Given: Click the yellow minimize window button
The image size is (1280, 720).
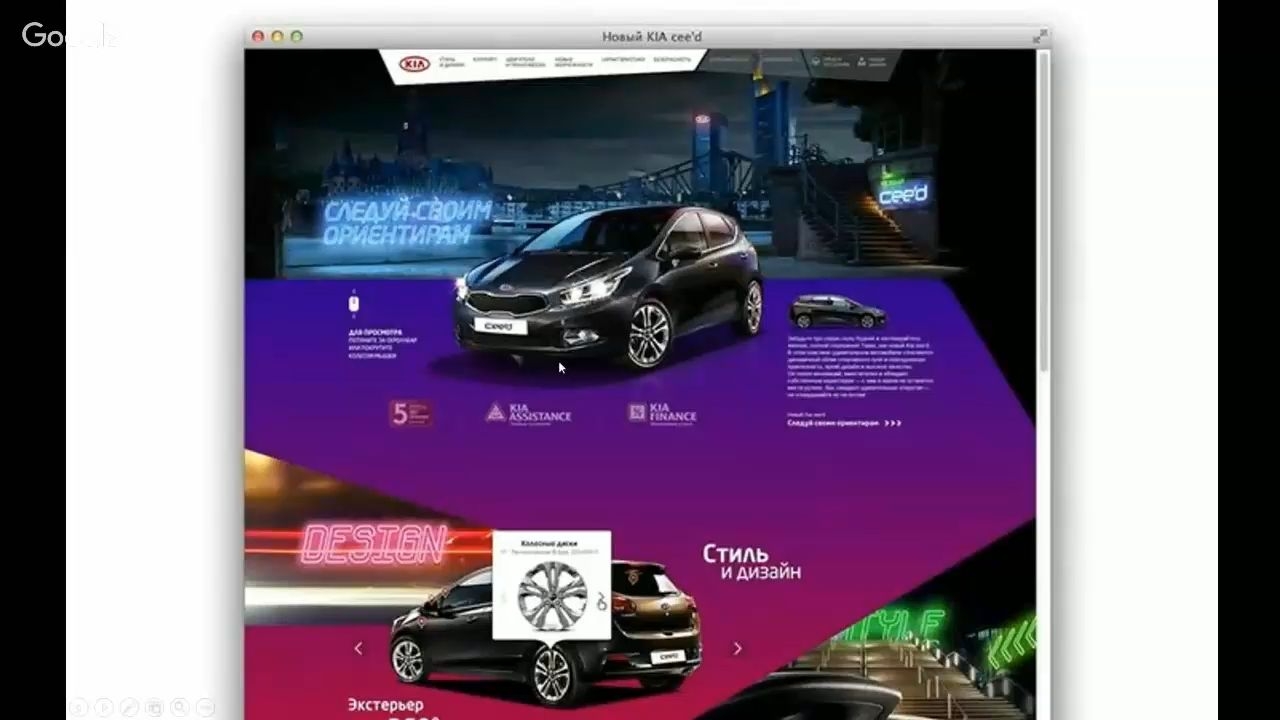Looking at the screenshot, I should point(278,37).
